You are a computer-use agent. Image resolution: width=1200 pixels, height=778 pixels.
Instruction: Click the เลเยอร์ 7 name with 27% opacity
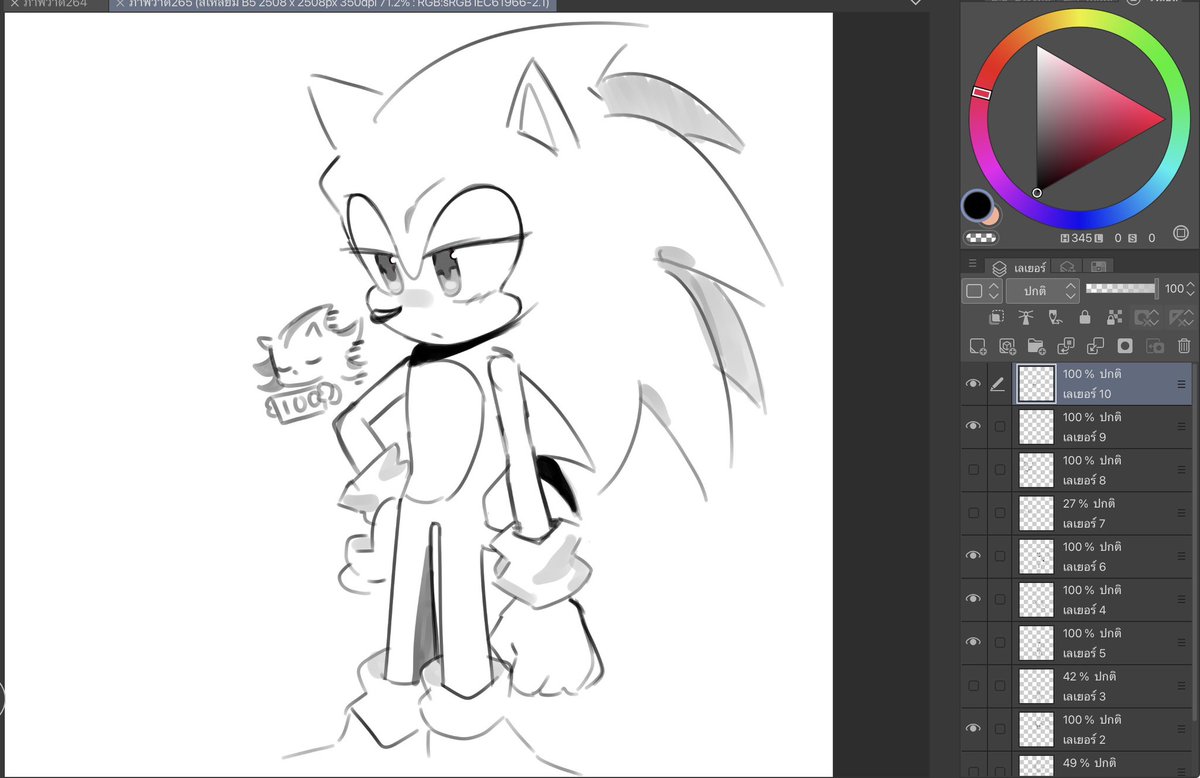tap(1084, 524)
